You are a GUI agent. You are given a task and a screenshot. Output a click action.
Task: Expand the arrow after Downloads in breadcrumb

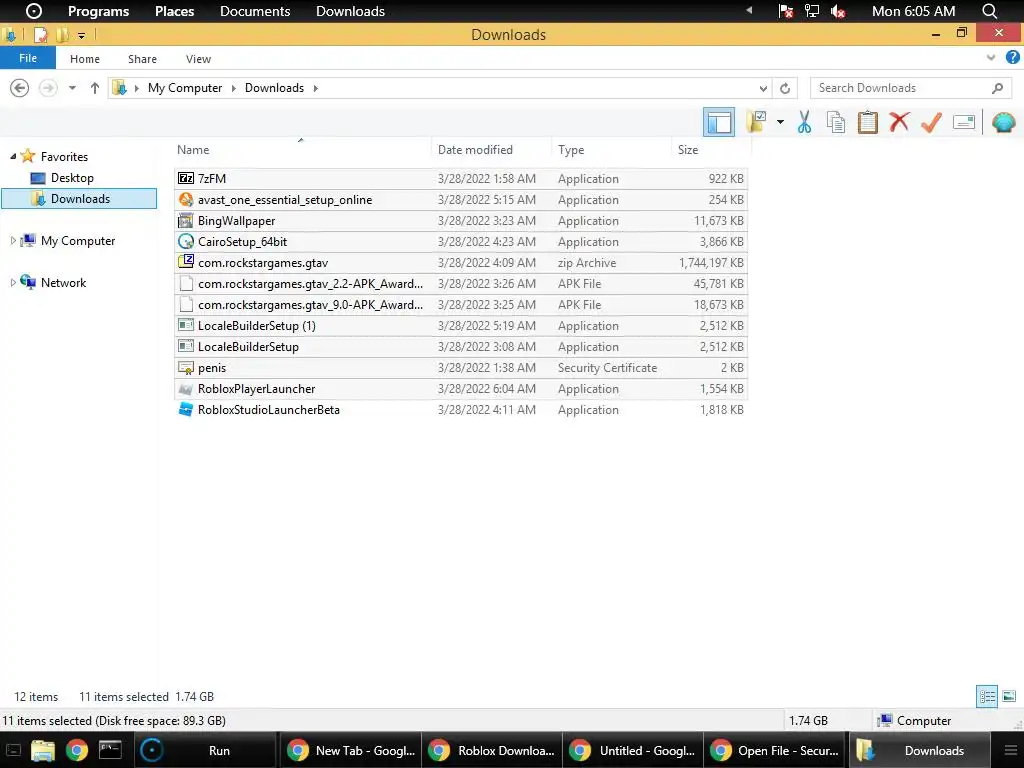315,88
